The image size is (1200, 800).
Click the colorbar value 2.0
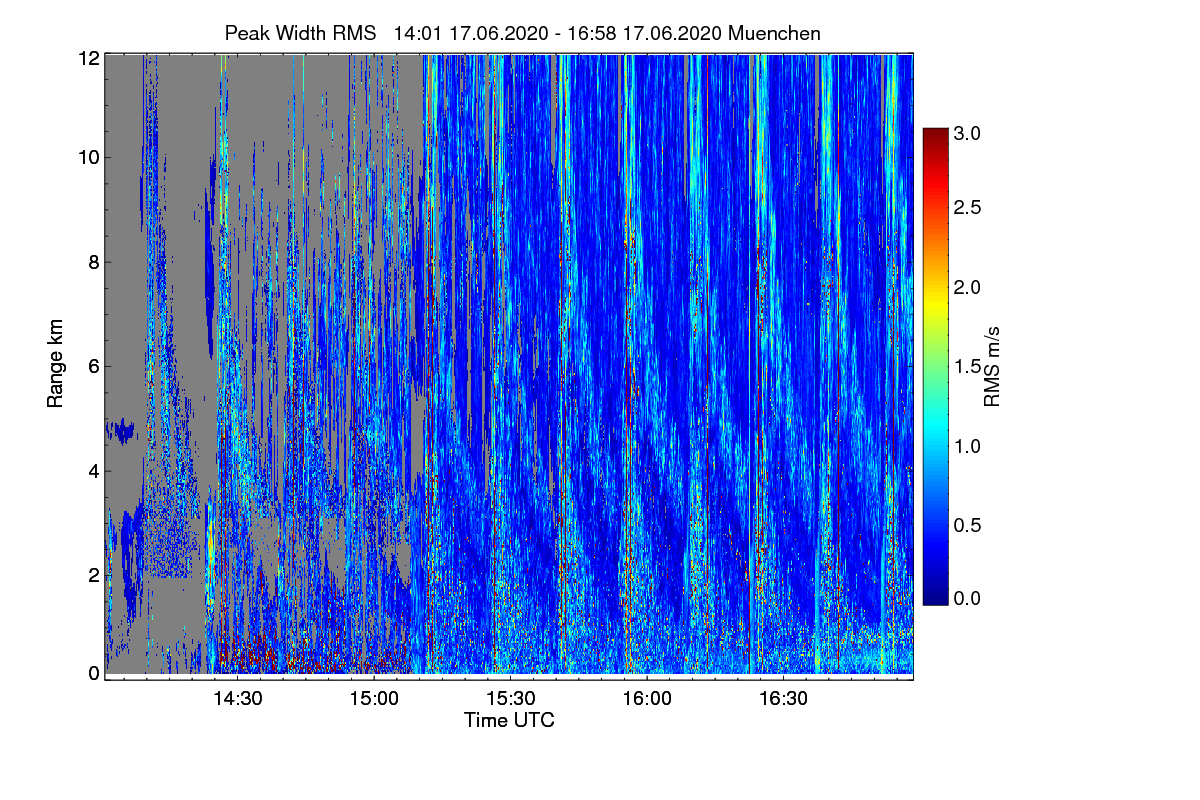(968, 287)
